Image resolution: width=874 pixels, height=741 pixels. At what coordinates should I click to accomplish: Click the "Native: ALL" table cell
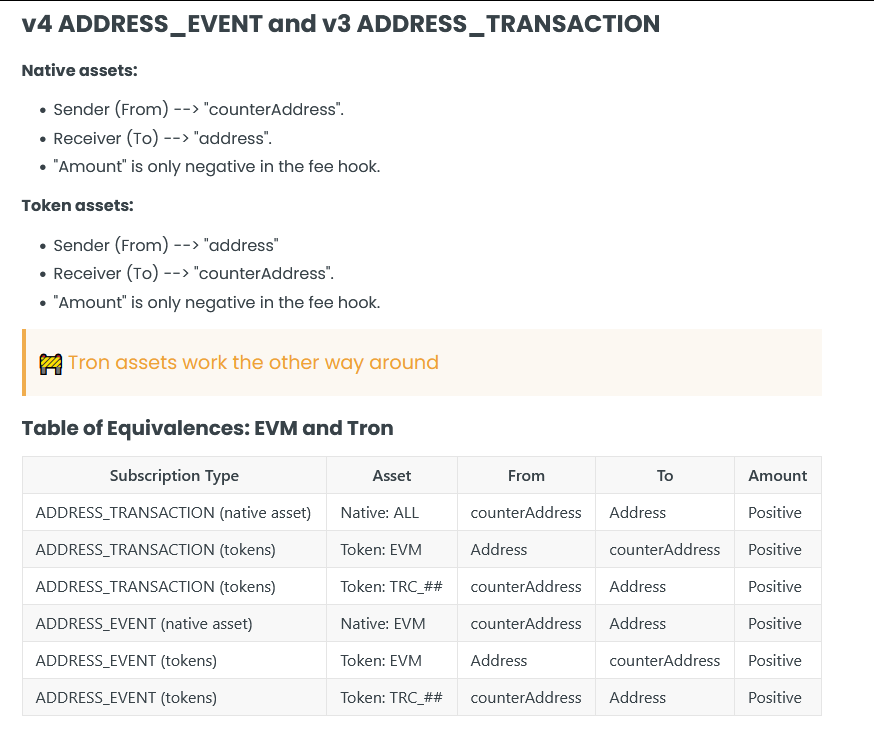point(380,513)
